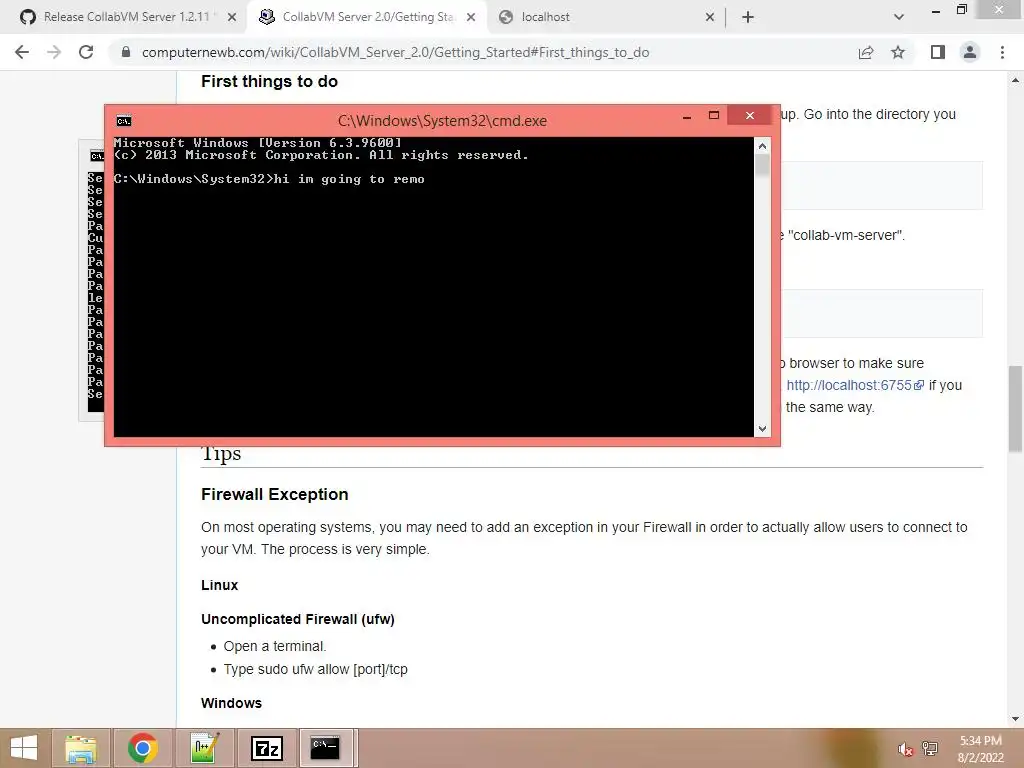Select Command Prompt taskbar button

(328, 748)
